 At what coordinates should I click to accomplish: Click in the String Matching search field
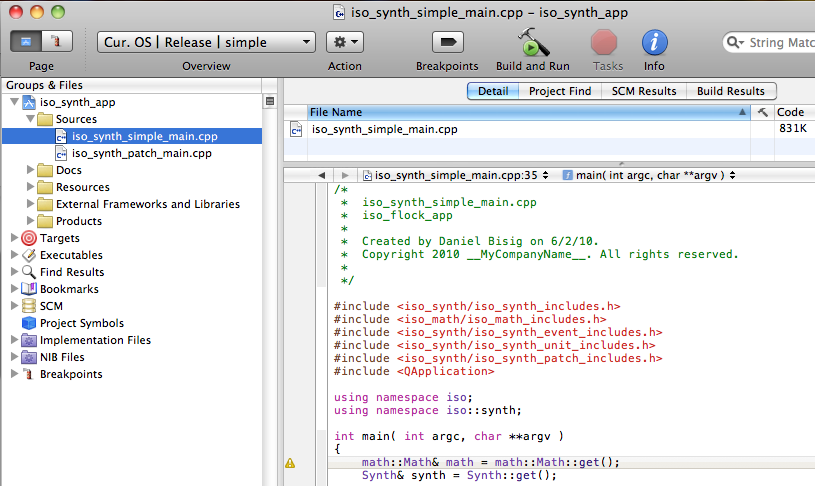pos(780,43)
